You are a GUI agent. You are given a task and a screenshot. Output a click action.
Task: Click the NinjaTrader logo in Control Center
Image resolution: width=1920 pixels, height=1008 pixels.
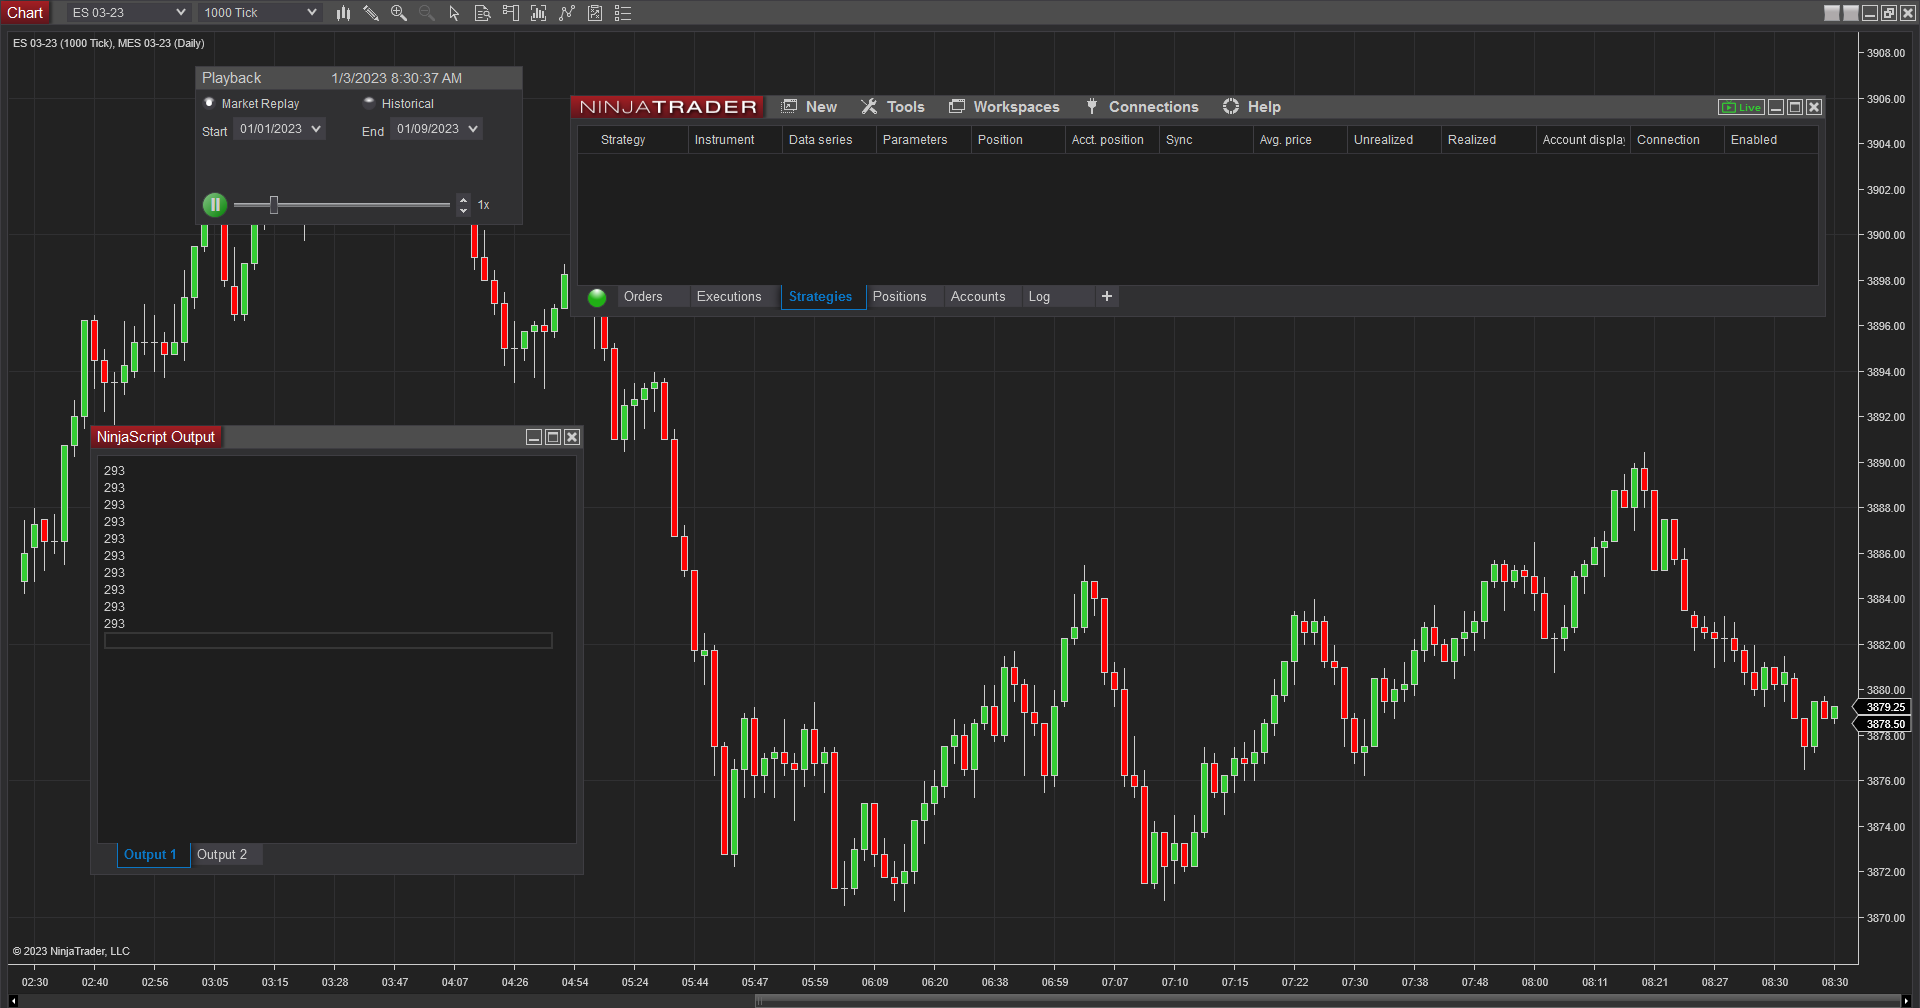click(x=668, y=107)
